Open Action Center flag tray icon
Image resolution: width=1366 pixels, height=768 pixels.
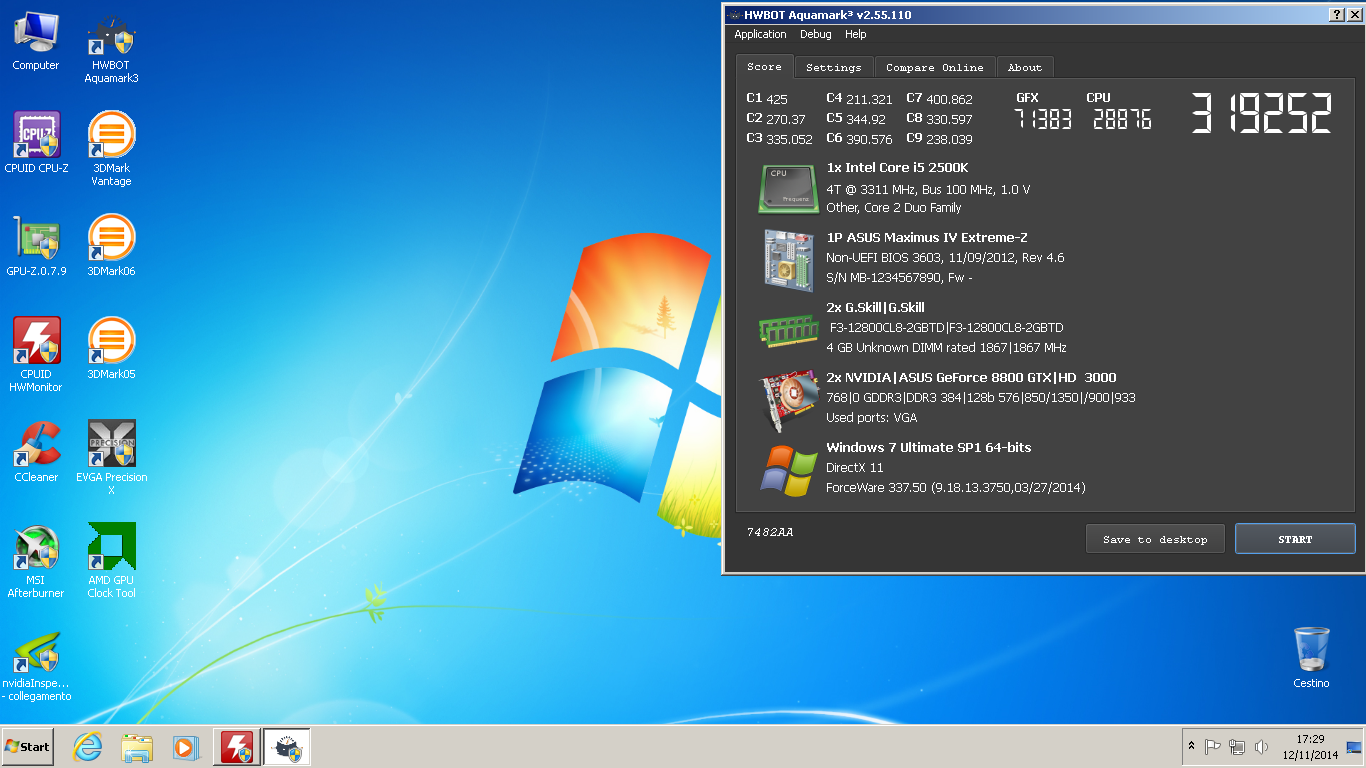tap(1212, 747)
